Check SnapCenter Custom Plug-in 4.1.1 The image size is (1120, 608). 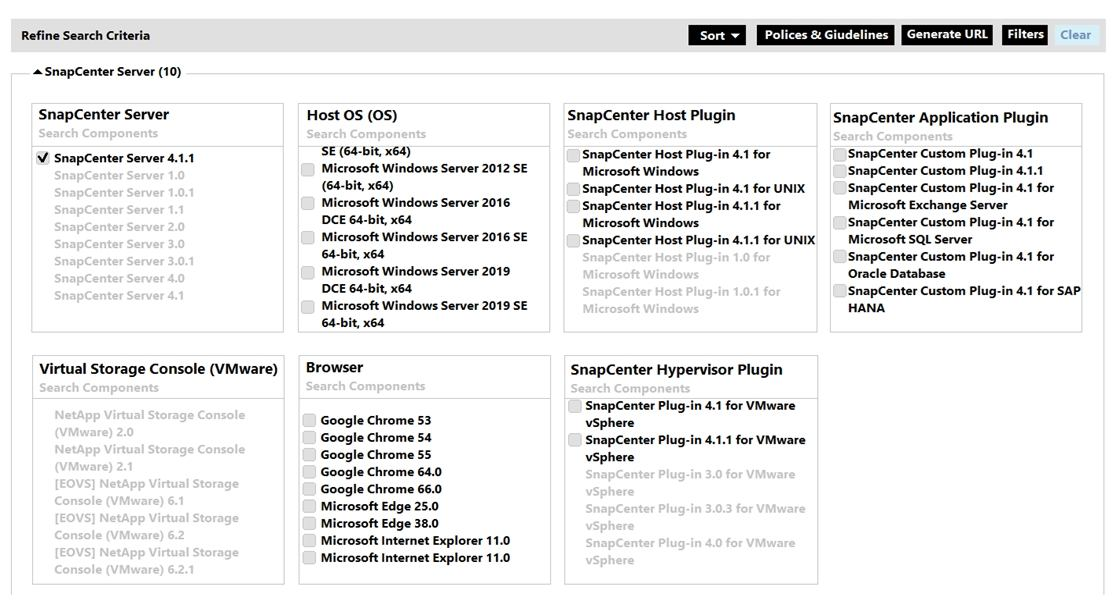(x=840, y=171)
